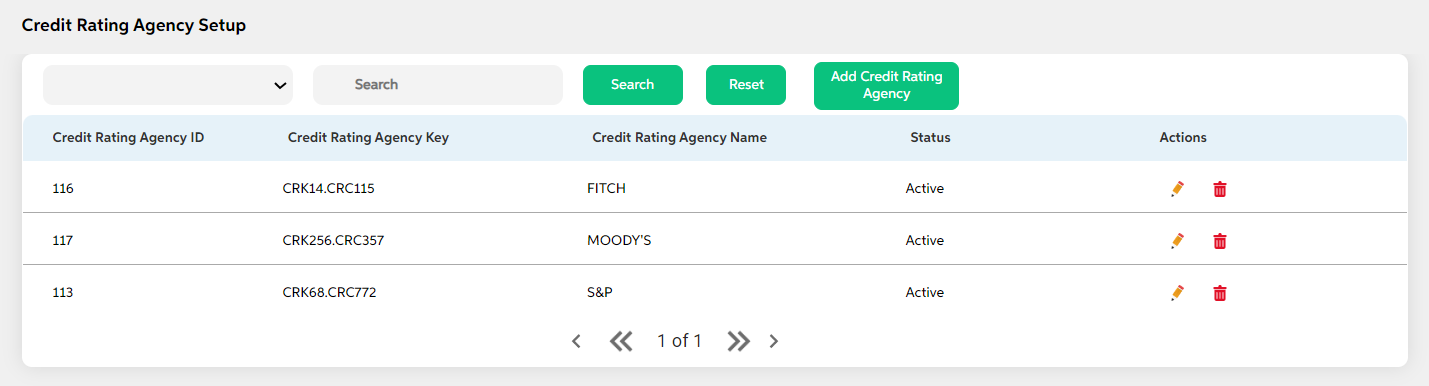Click the Reset button
The image size is (1429, 386).
[746, 85]
